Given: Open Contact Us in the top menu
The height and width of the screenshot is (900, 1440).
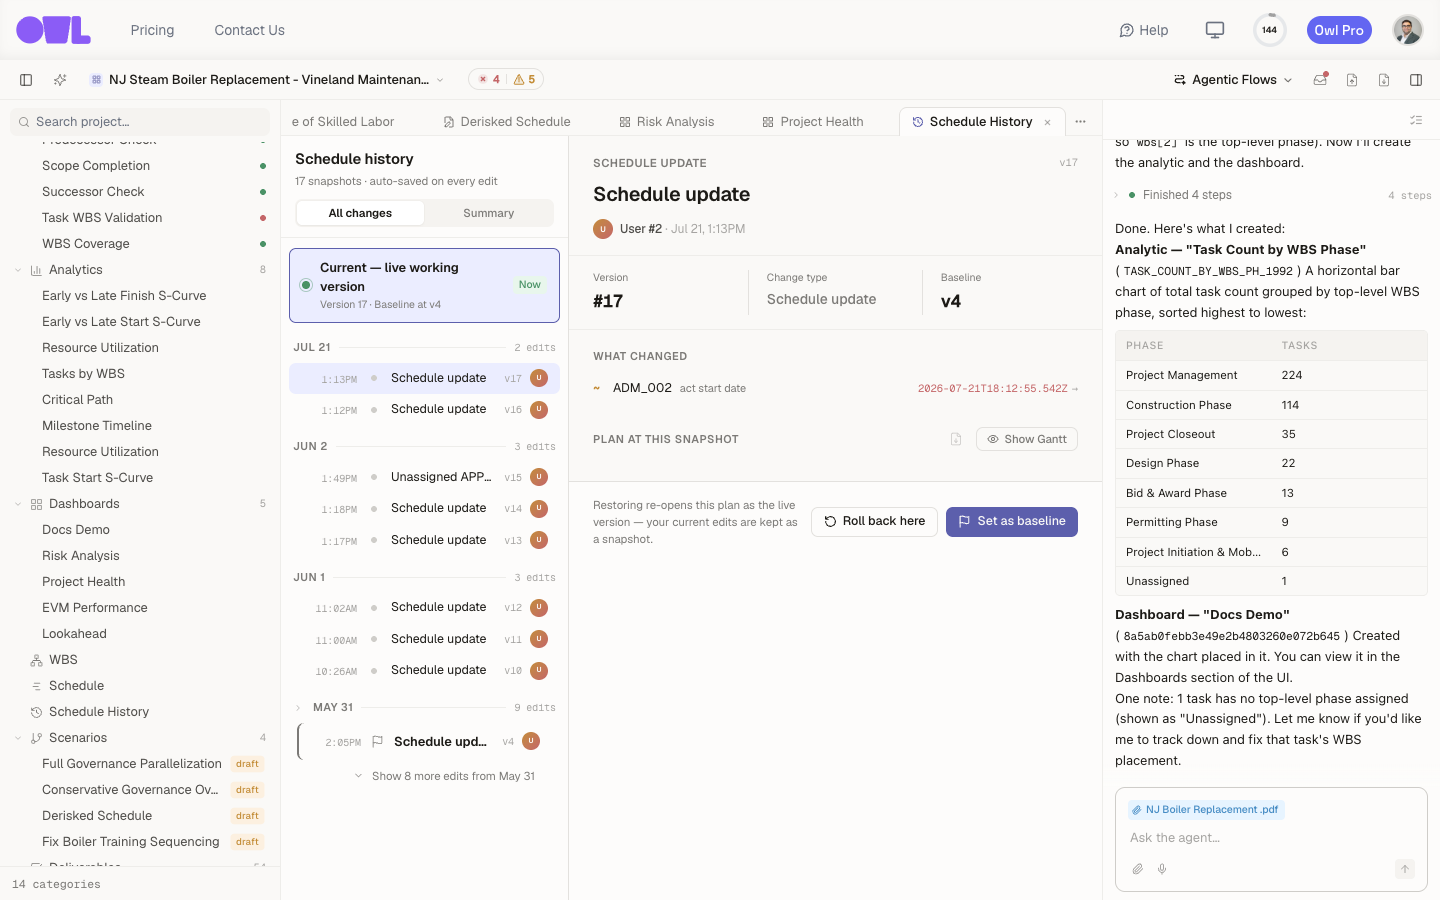Looking at the screenshot, I should click(x=249, y=30).
